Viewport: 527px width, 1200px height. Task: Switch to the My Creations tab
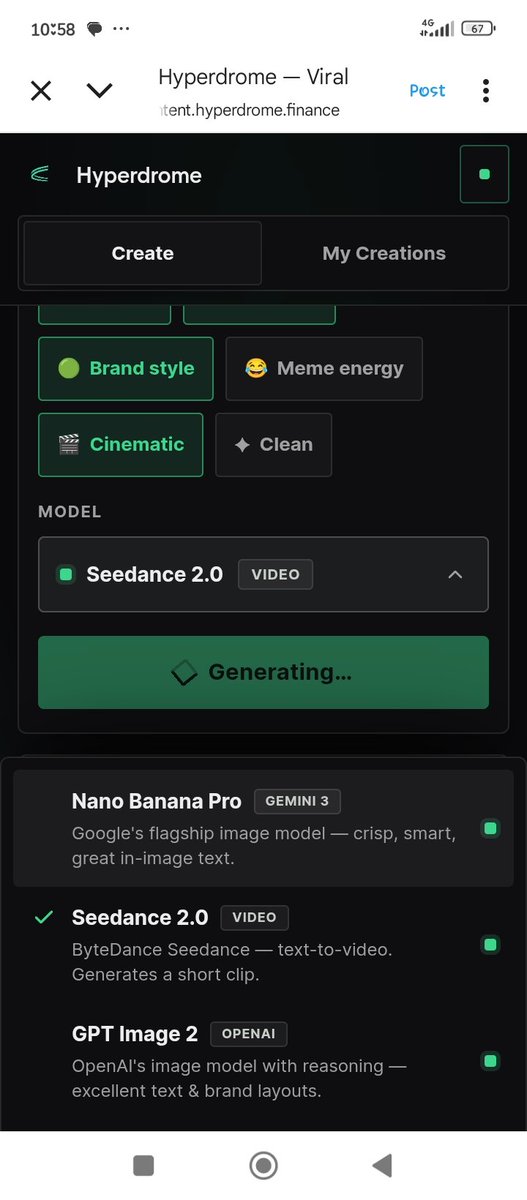(x=384, y=253)
